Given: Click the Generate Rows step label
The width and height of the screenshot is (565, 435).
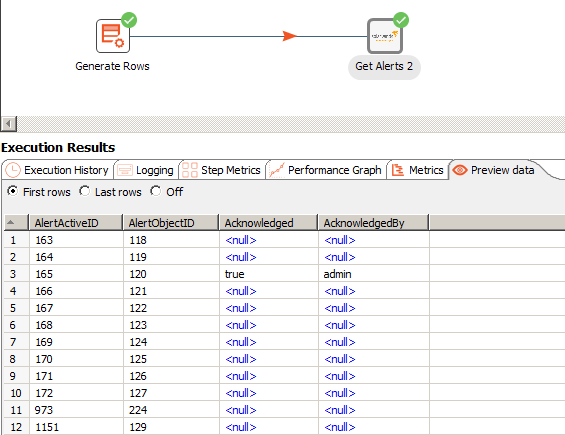Looking at the screenshot, I should coord(112,66).
